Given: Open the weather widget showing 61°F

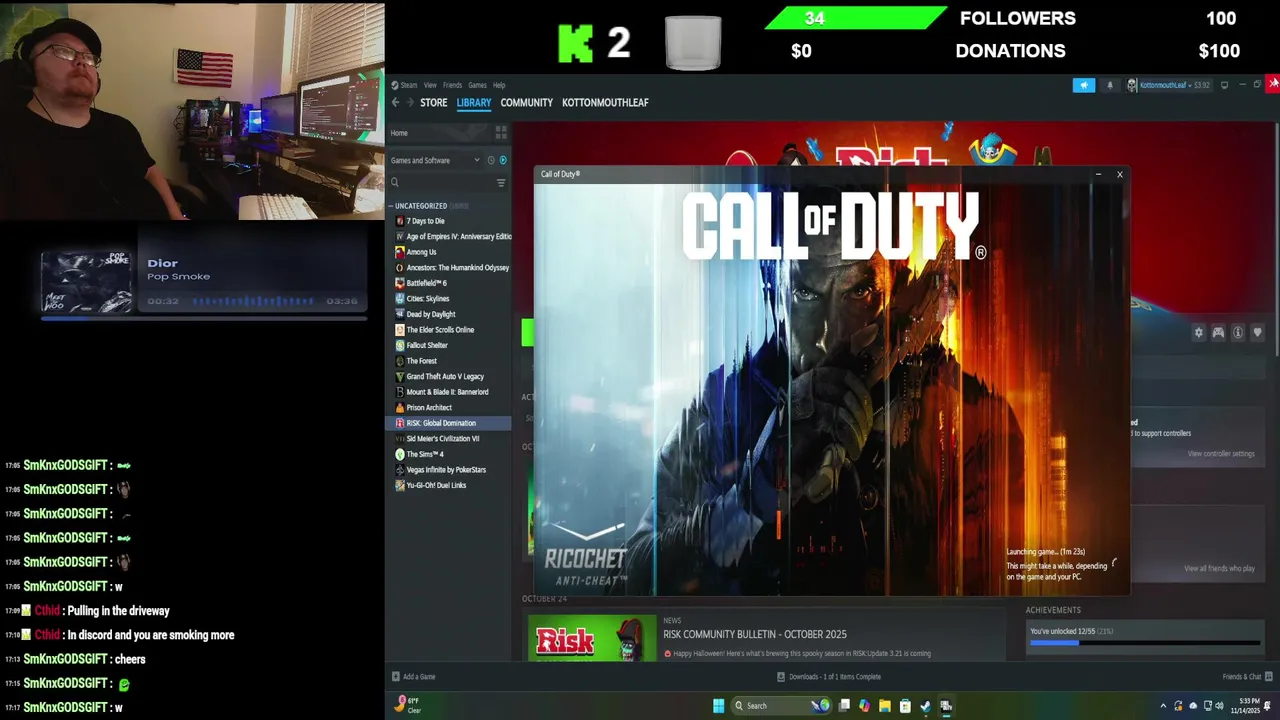Looking at the screenshot, I should 408,705.
